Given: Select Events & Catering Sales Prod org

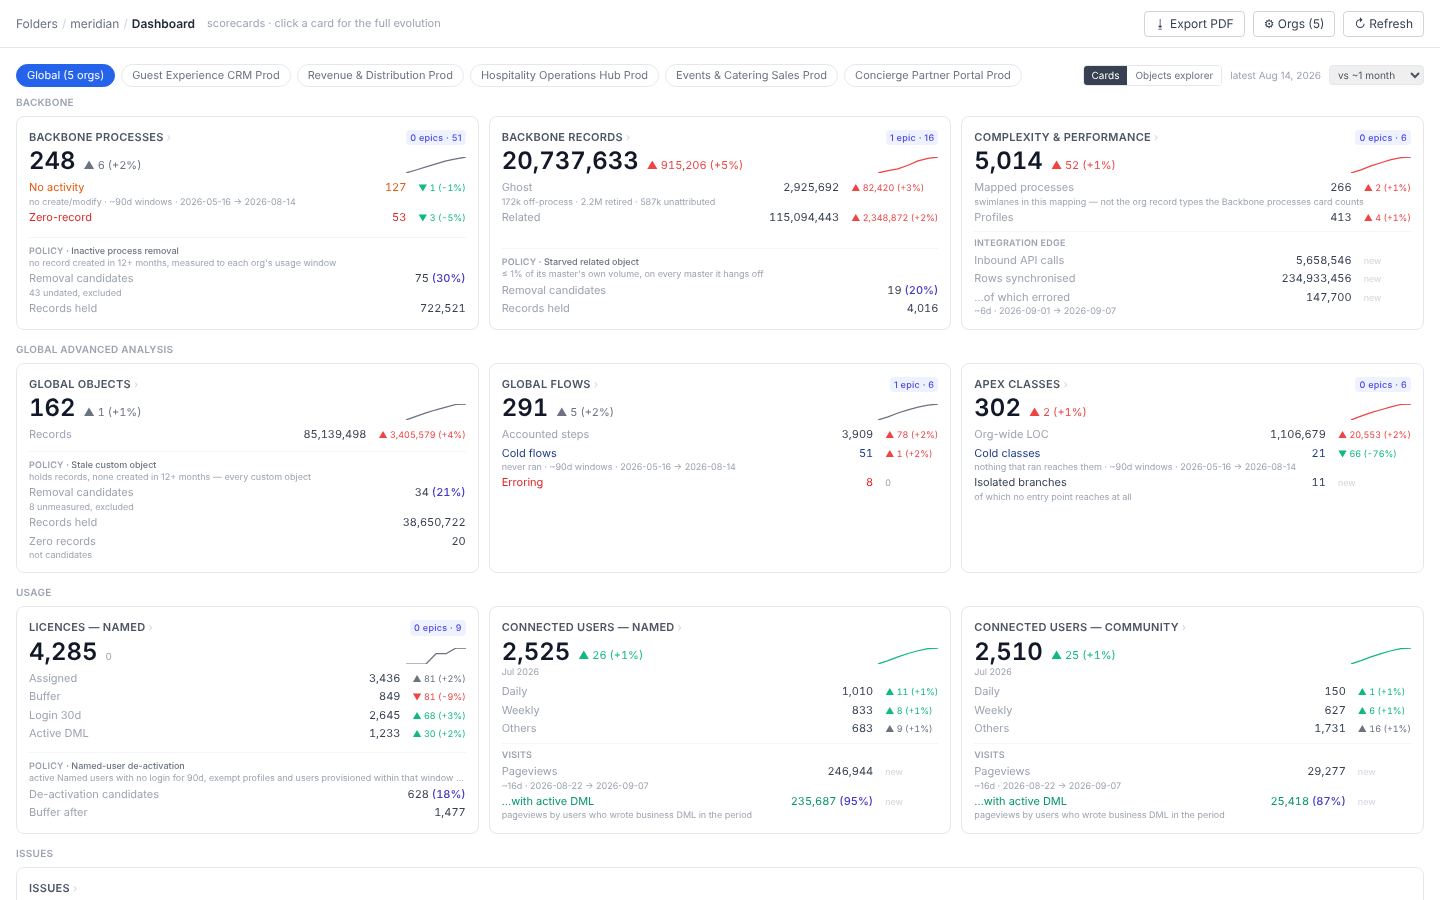Looking at the screenshot, I should click(751, 75).
